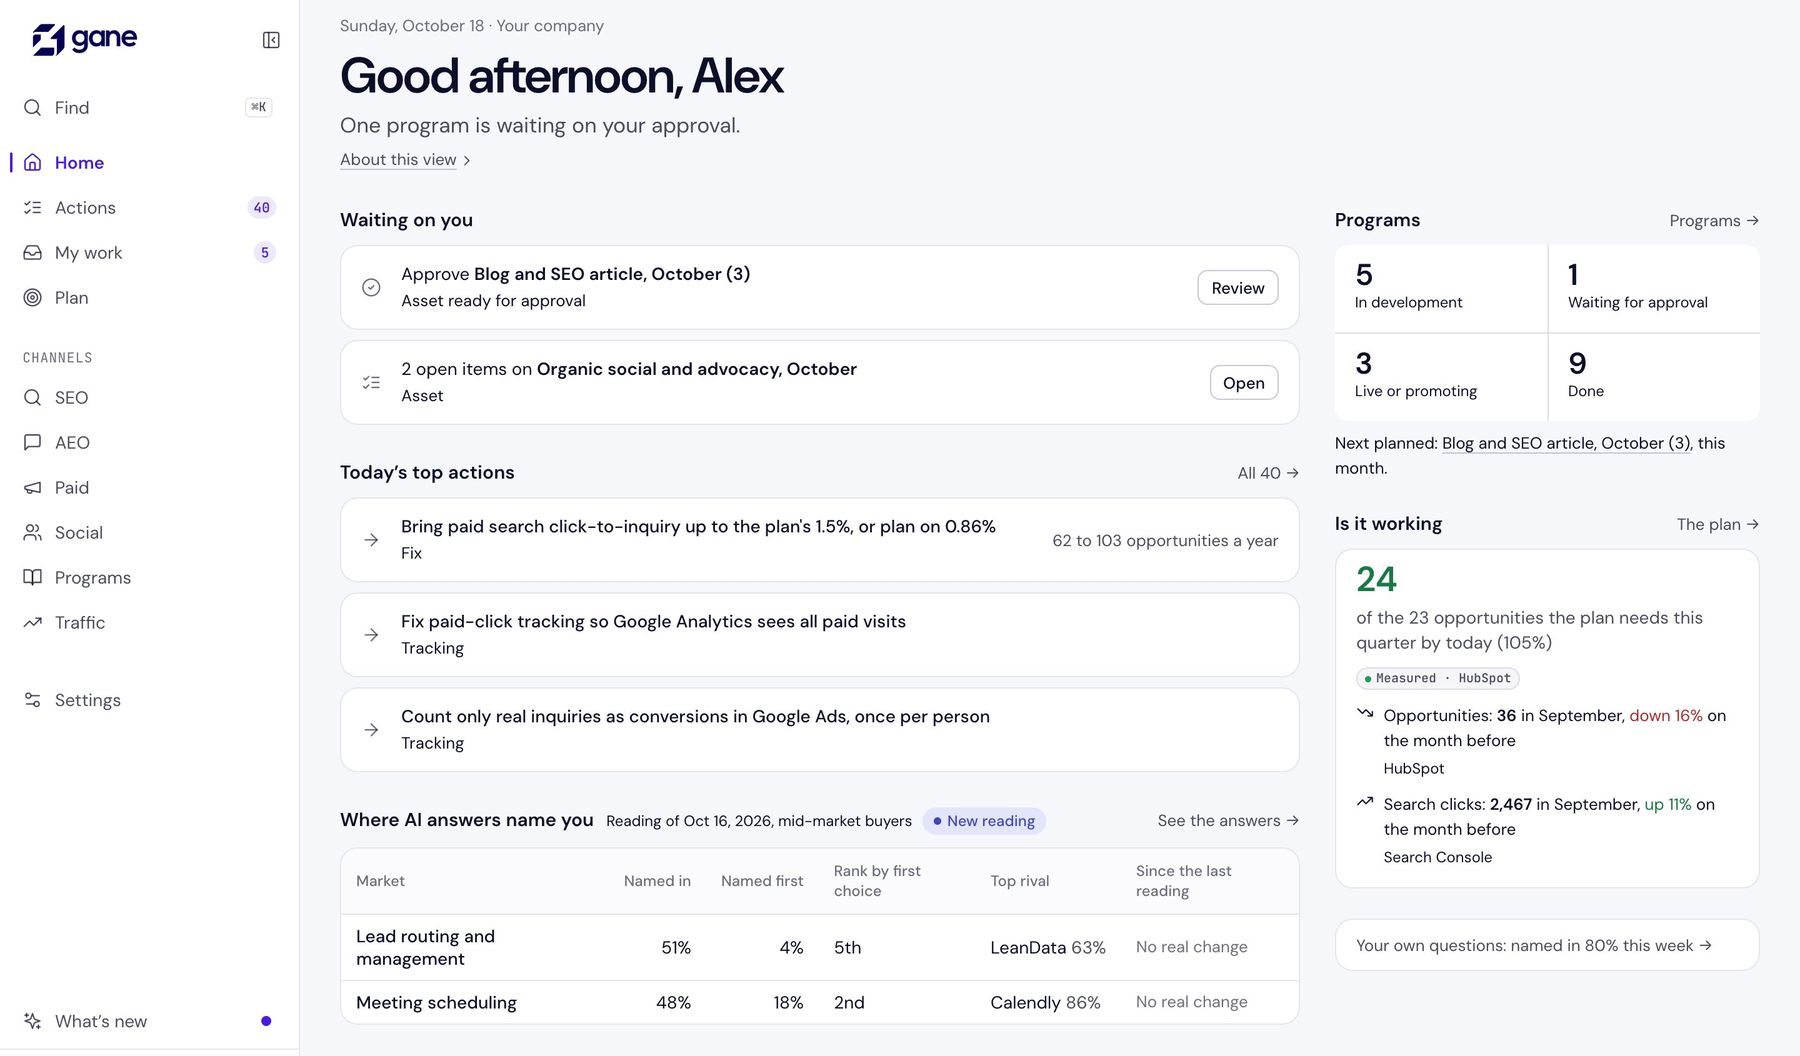Image resolution: width=1800 pixels, height=1056 pixels.
Task: Click the Social people icon
Action: pos(33,533)
